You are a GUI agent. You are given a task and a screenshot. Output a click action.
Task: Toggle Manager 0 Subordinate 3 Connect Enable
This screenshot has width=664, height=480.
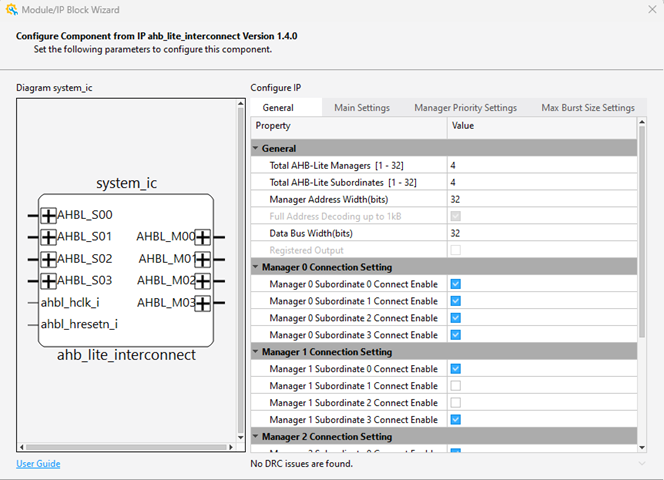pyautogui.click(x=456, y=335)
